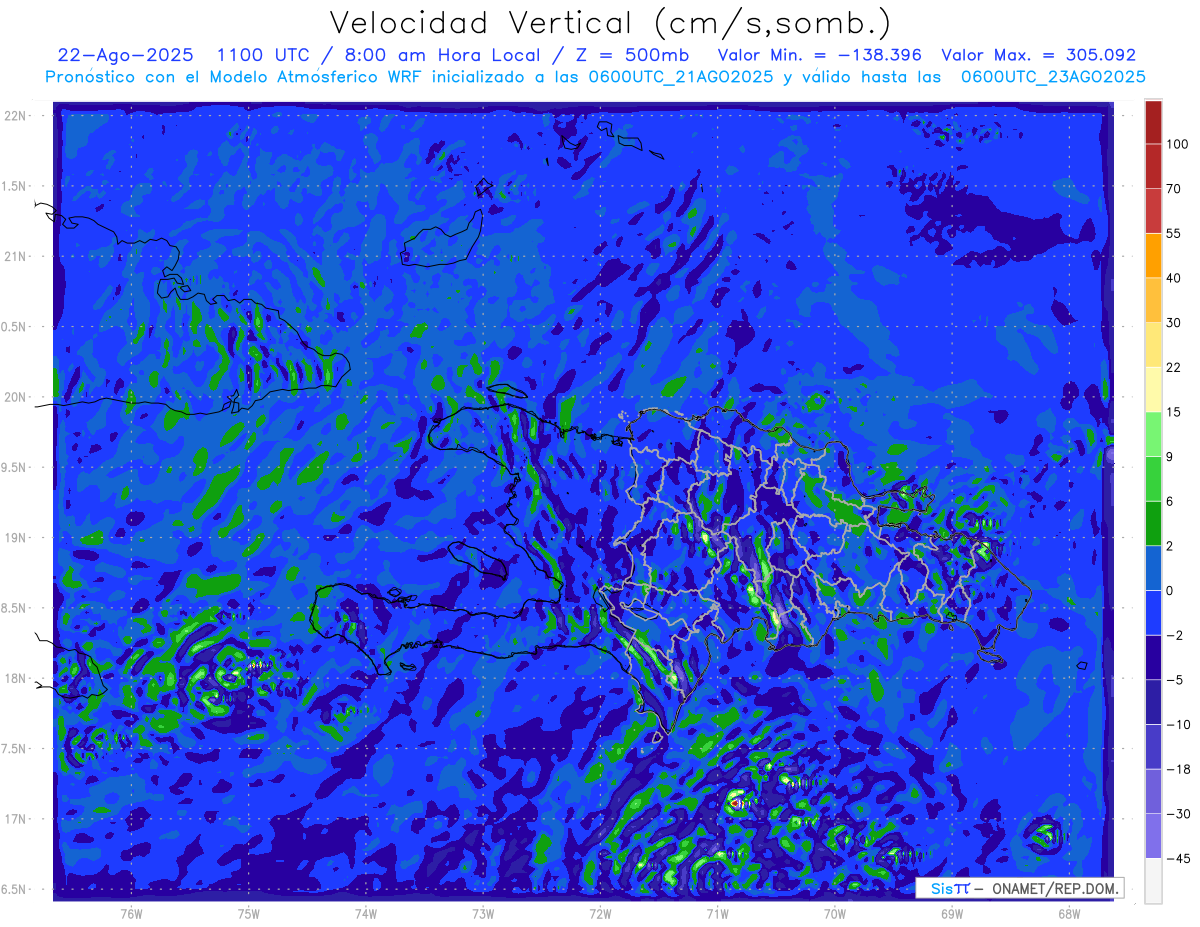Click the "70W" longitude label
Image resolution: width=1200 pixels, height=927 pixels.
[x=835, y=914]
